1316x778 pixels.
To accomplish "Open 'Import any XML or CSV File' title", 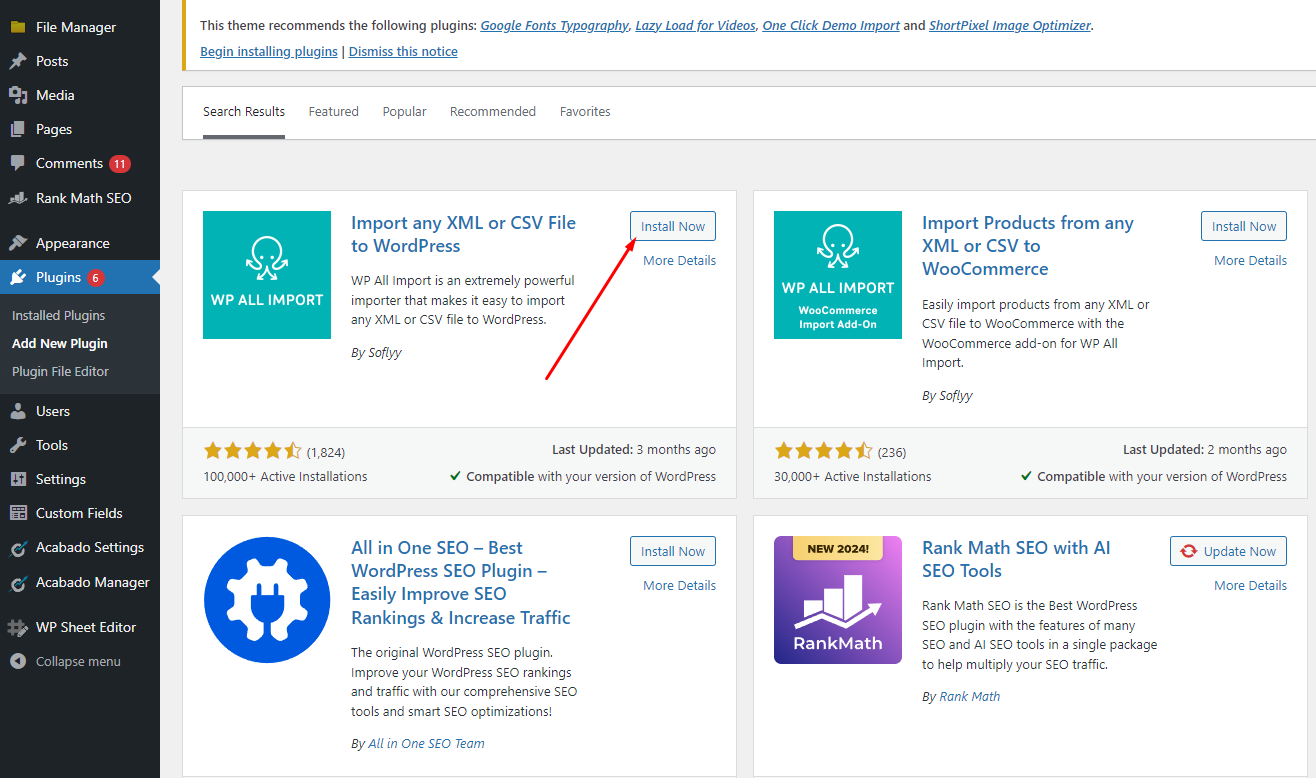I will tap(464, 234).
